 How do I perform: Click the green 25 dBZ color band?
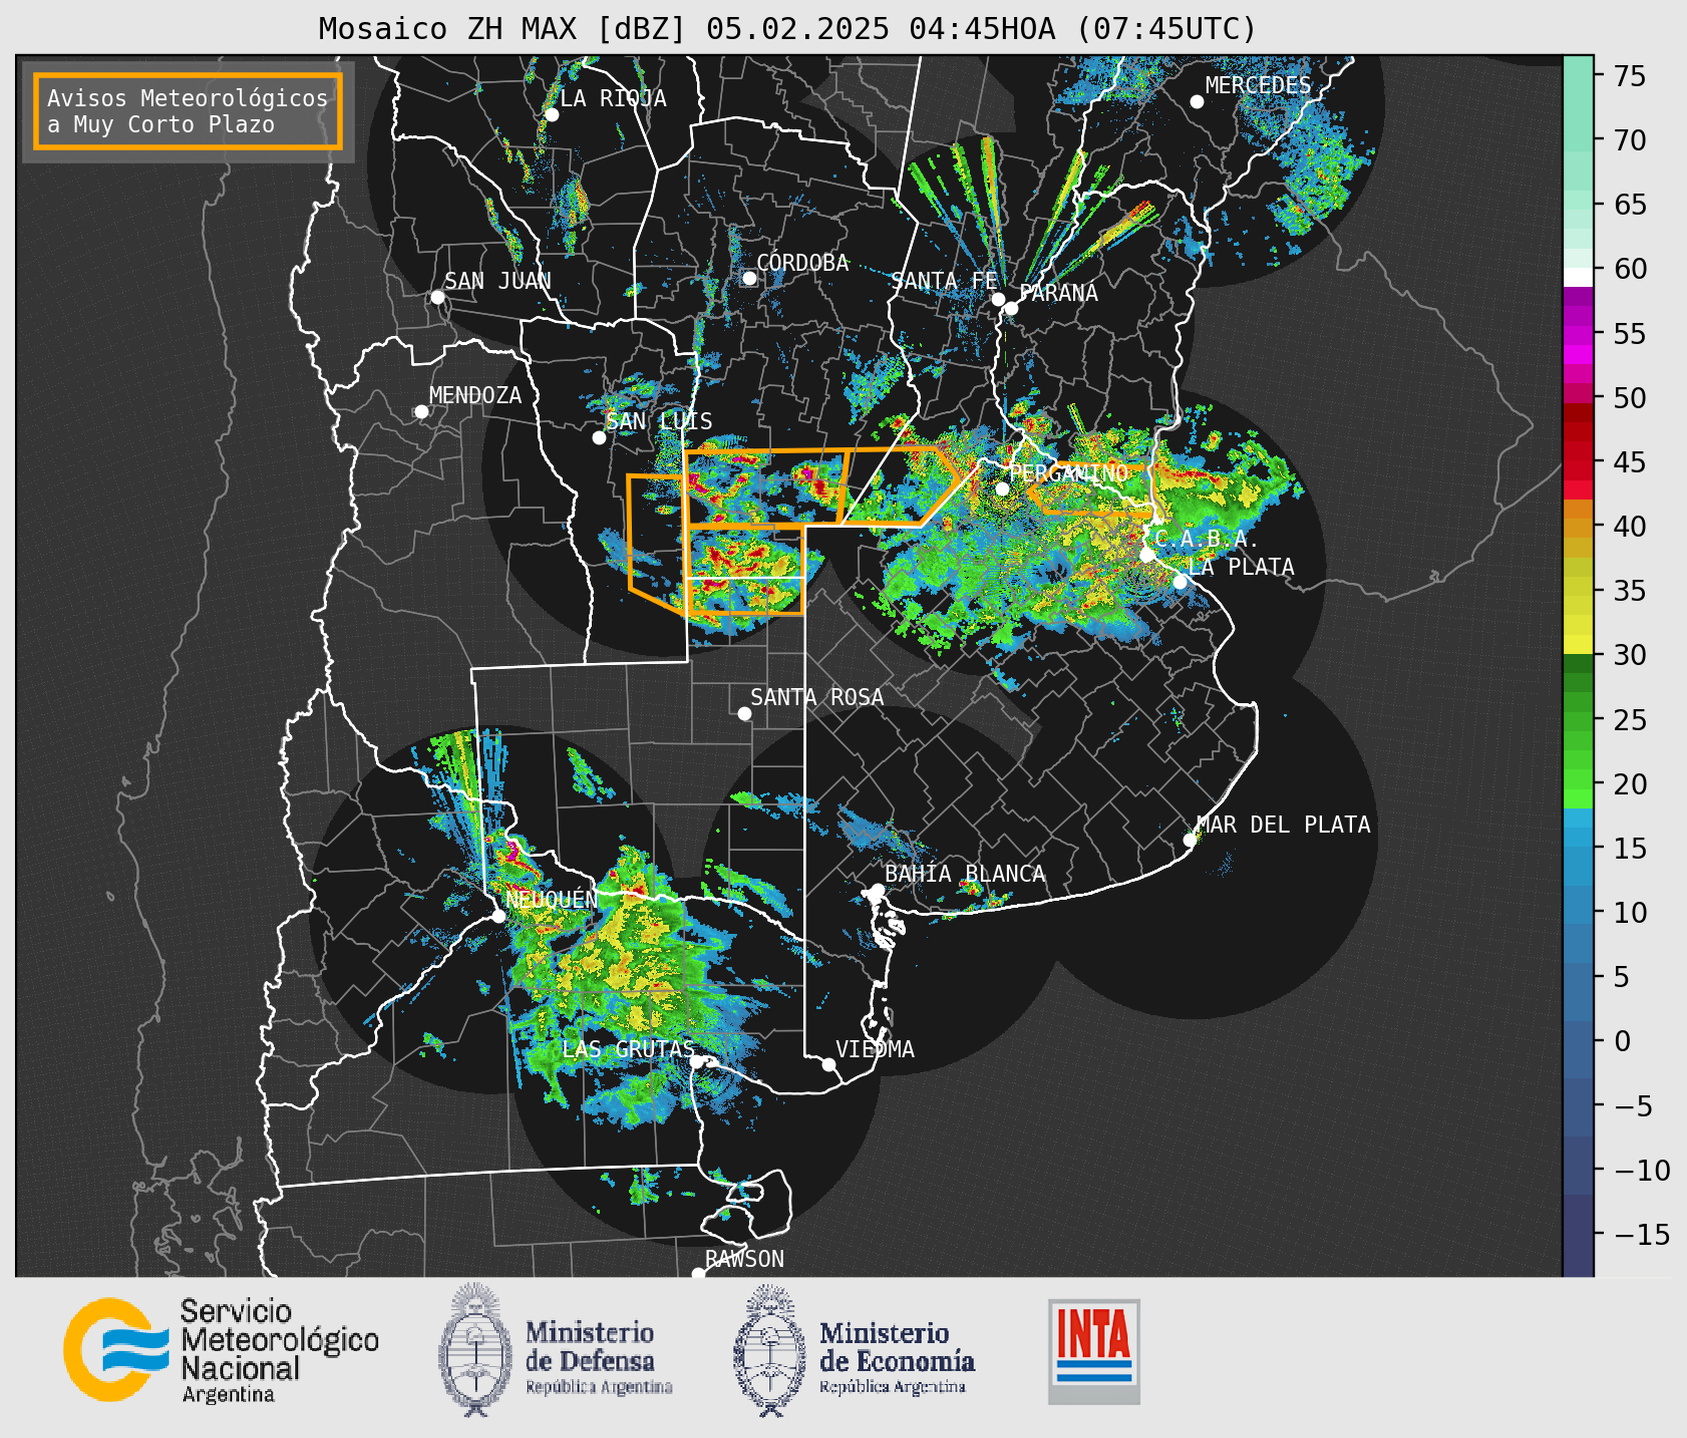coord(1578,720)
